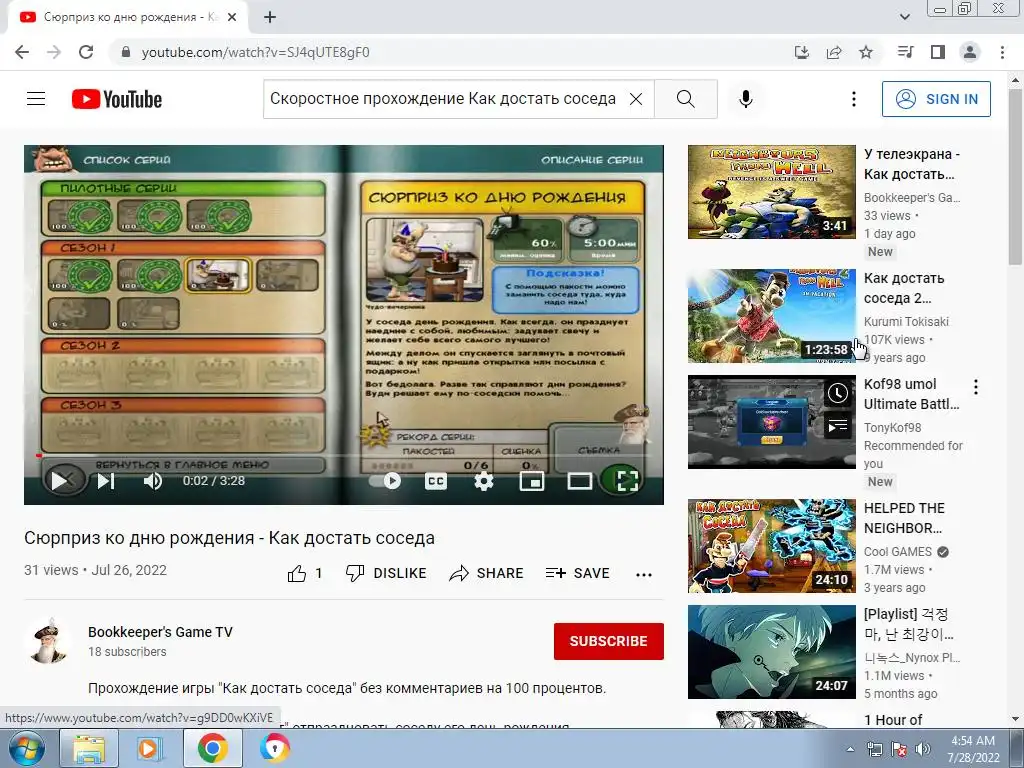Go to the YouTube home logo
The width and height of the screenshot is (1024, 768).
117,99
